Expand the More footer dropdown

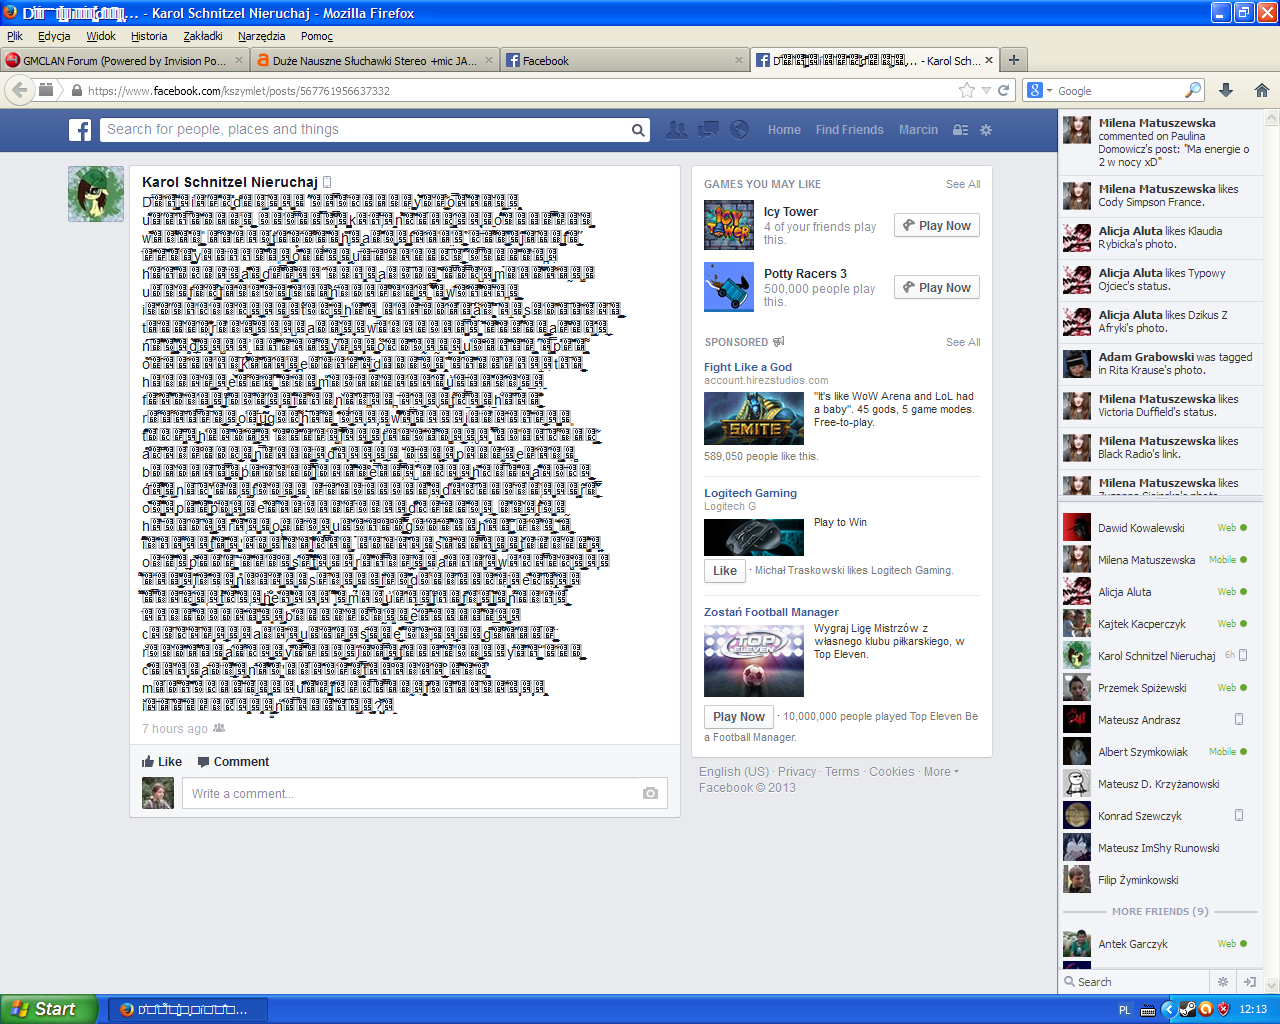[941, 772]
